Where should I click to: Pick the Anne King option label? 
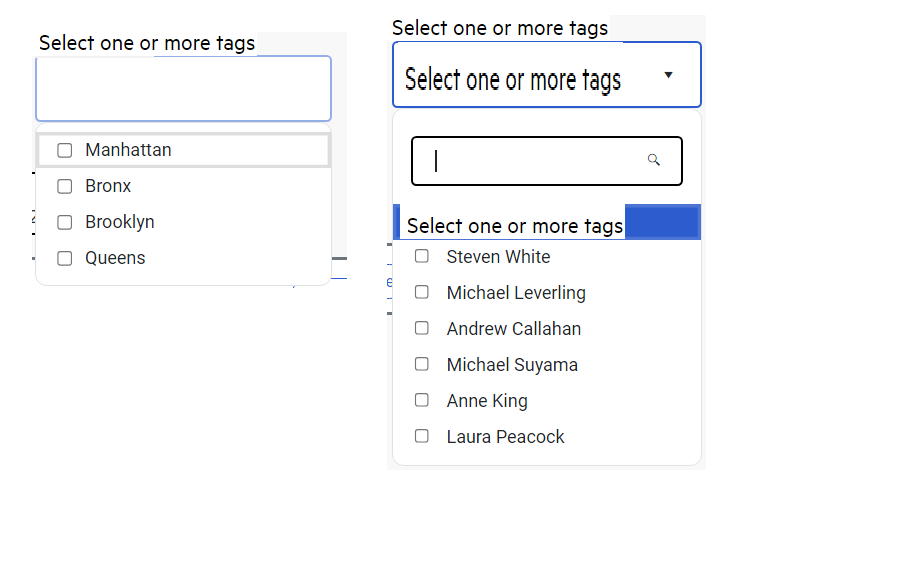(487, 401)
